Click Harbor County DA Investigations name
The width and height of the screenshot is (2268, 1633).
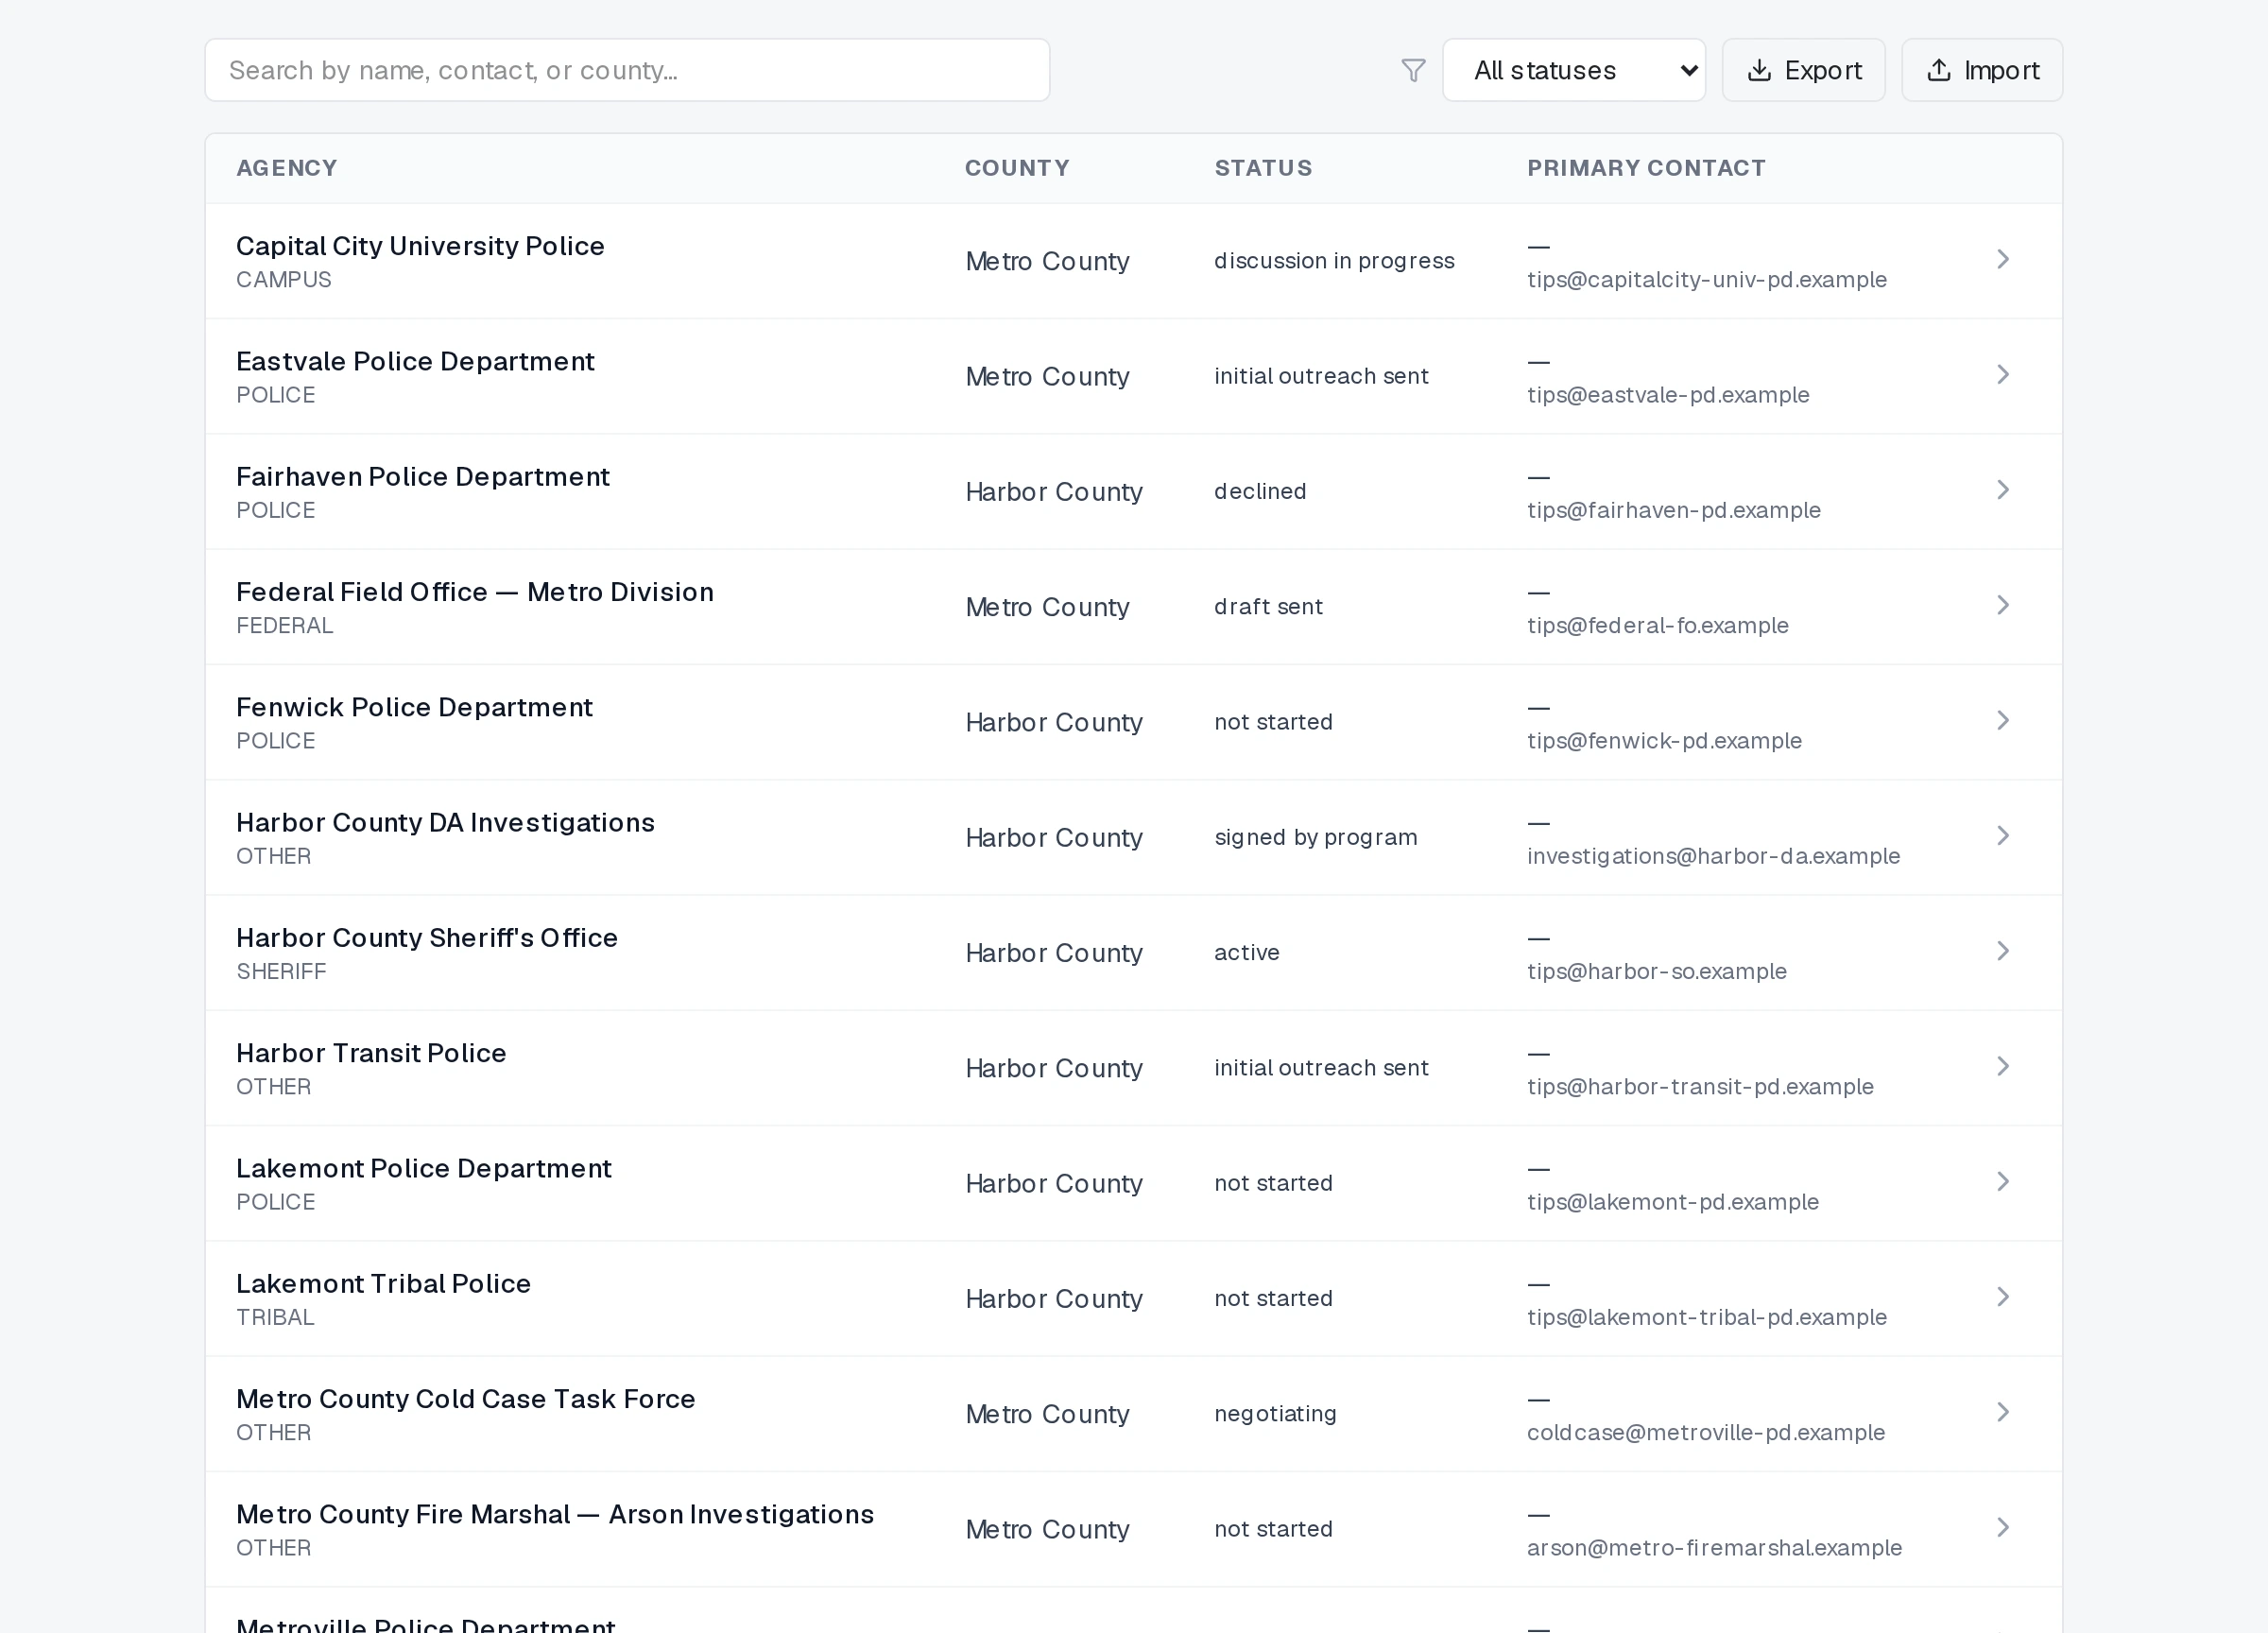tap(445, 822)
